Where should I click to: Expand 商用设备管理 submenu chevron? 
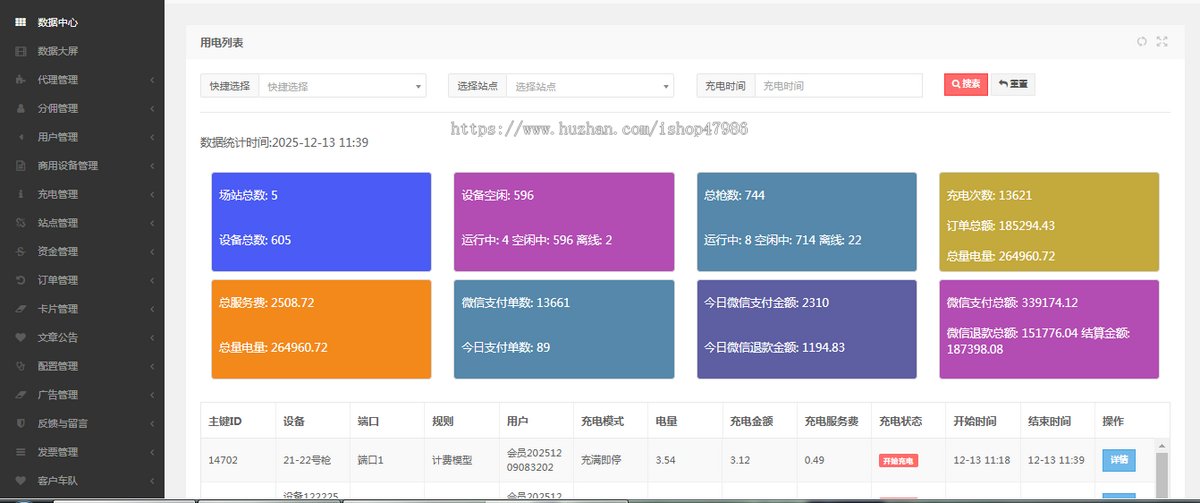pos(152,165)
